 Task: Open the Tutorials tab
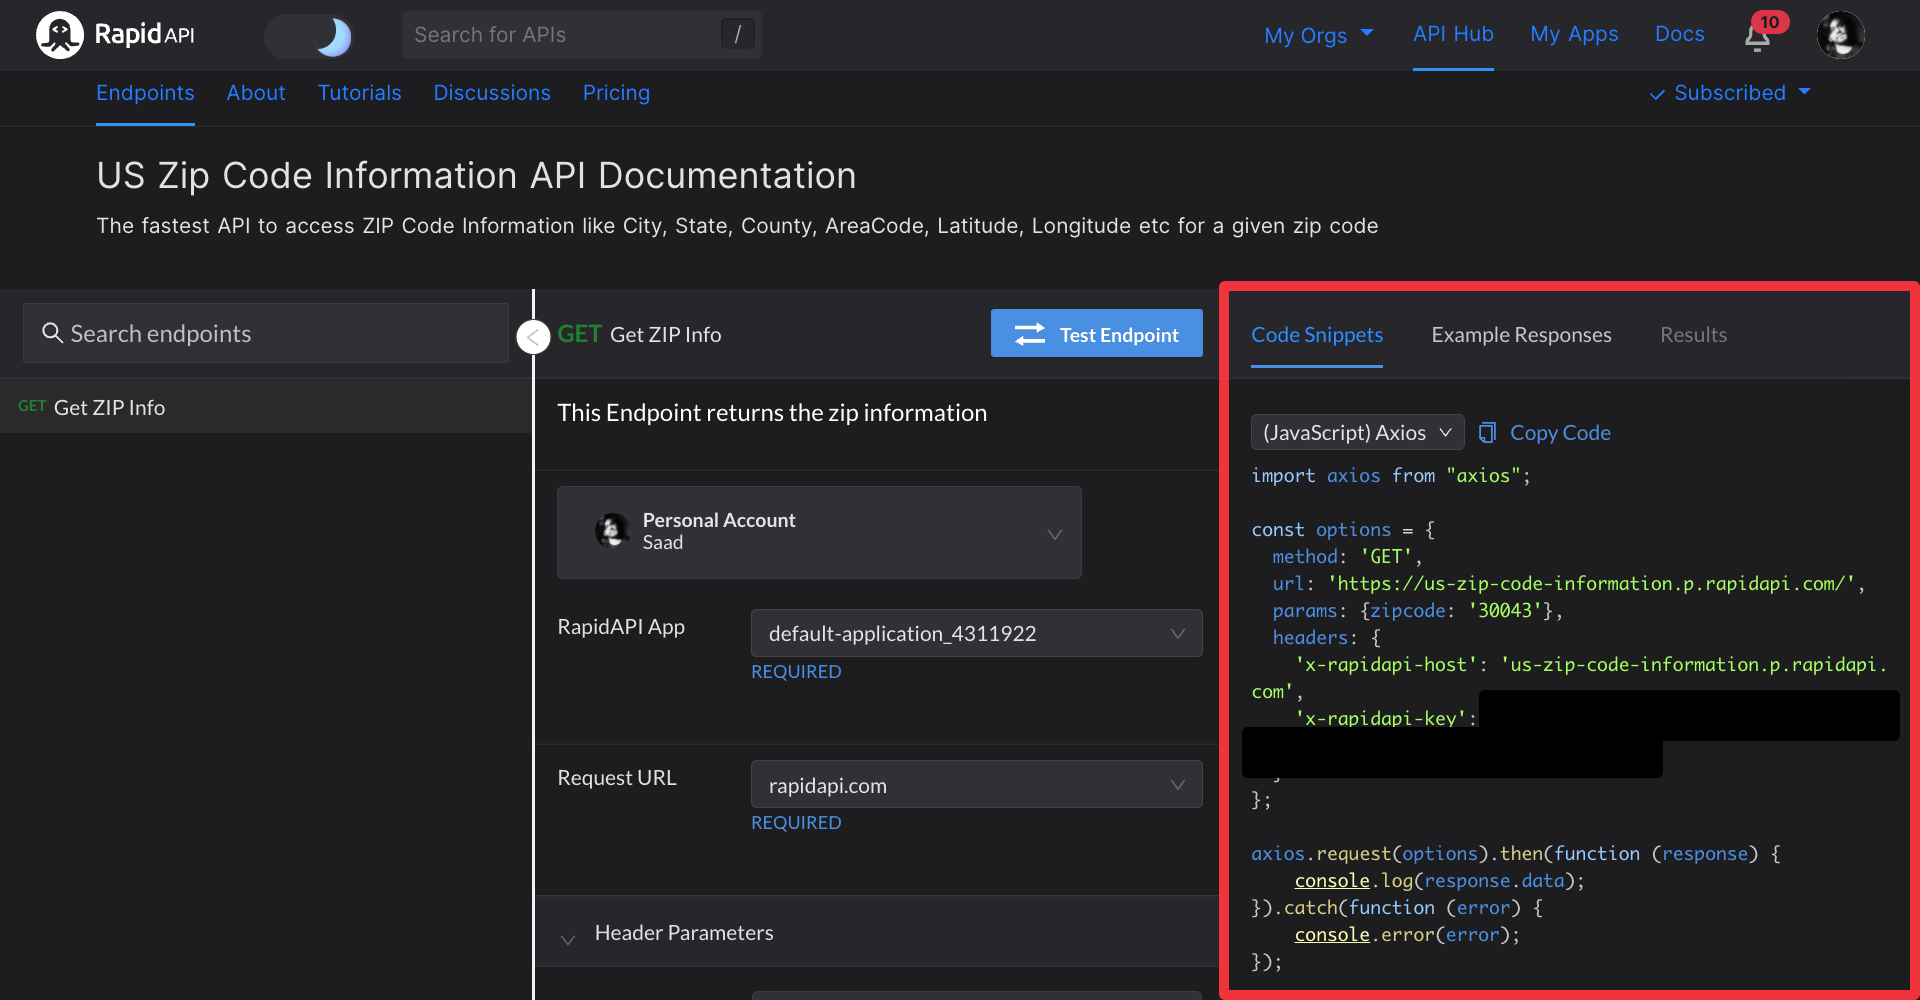click(359, 93)
